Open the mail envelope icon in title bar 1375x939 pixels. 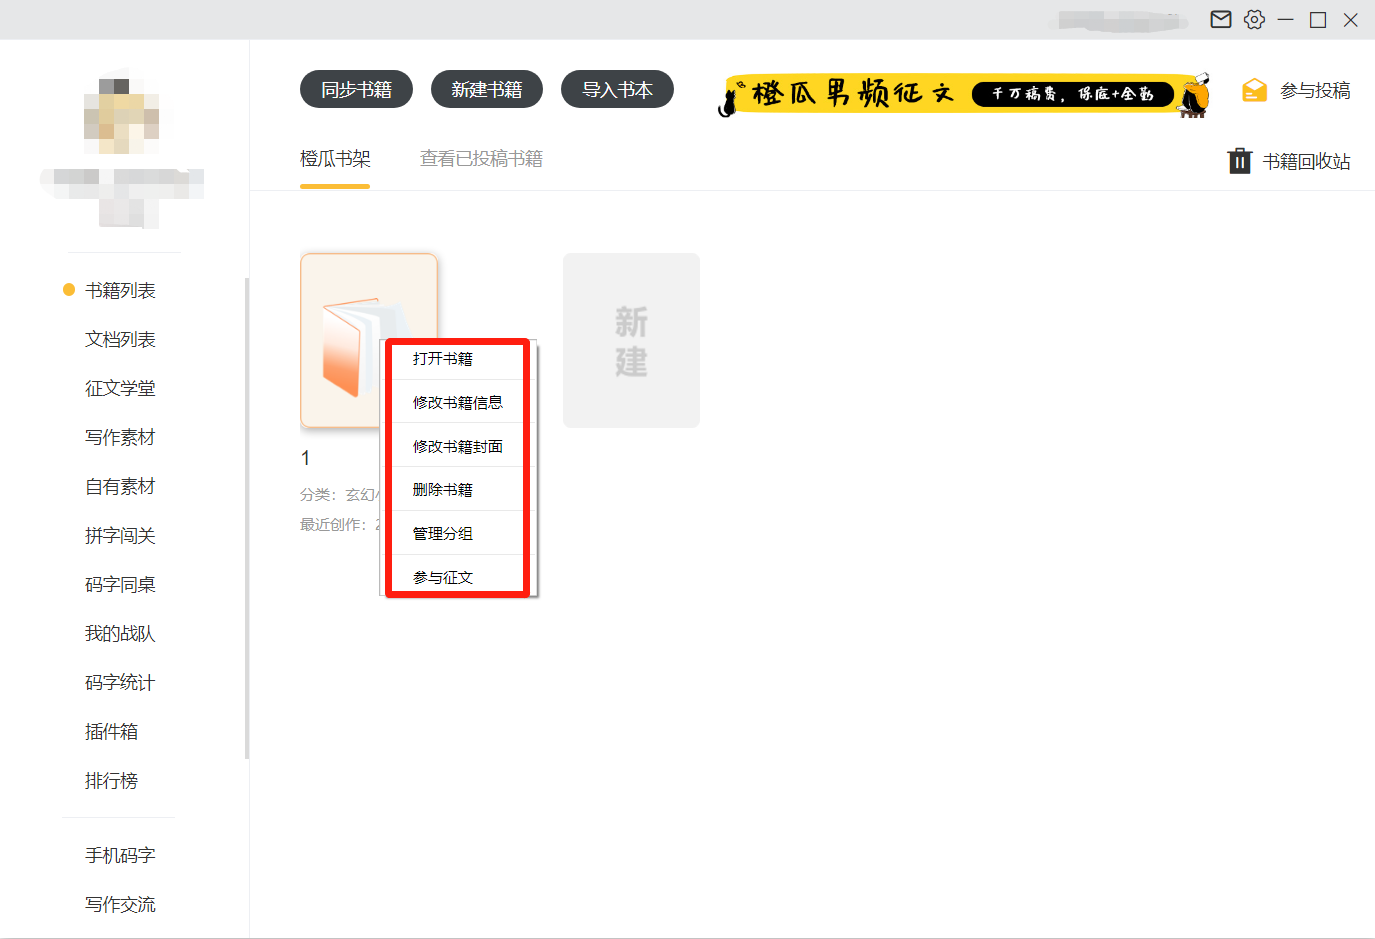[x=1221, y=19]
